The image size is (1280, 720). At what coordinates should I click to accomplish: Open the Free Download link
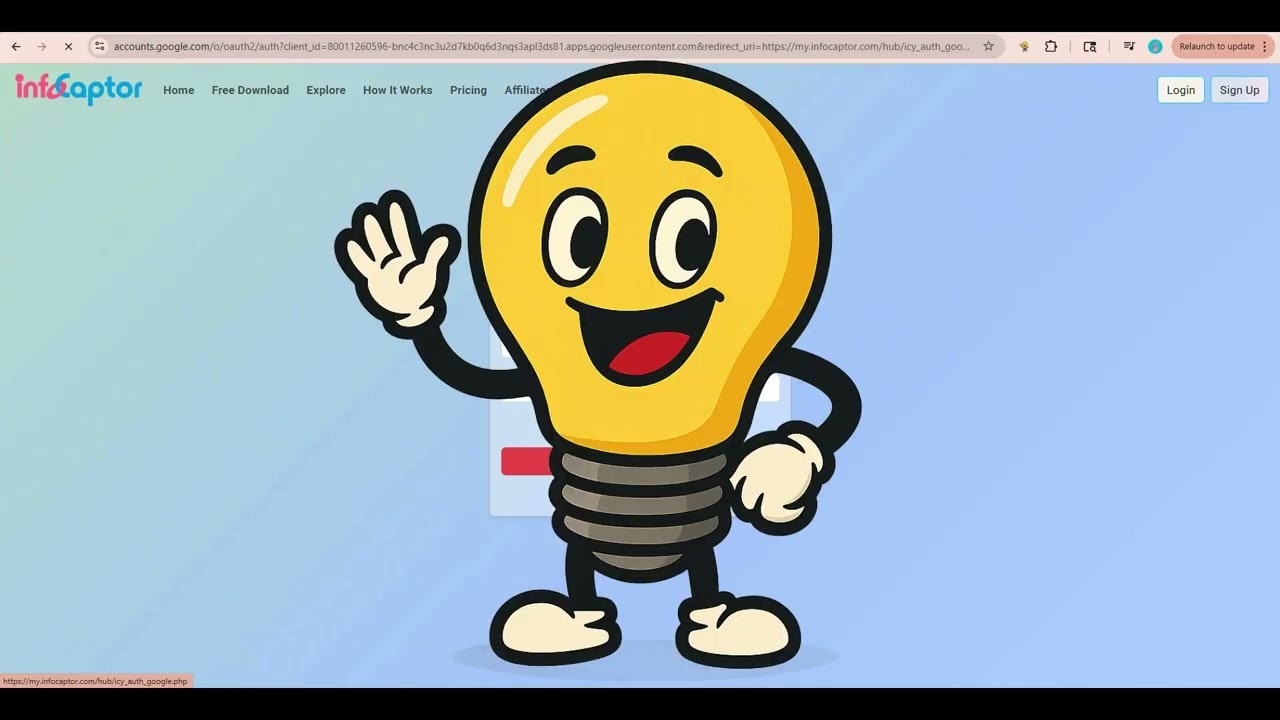pos(250,90)
